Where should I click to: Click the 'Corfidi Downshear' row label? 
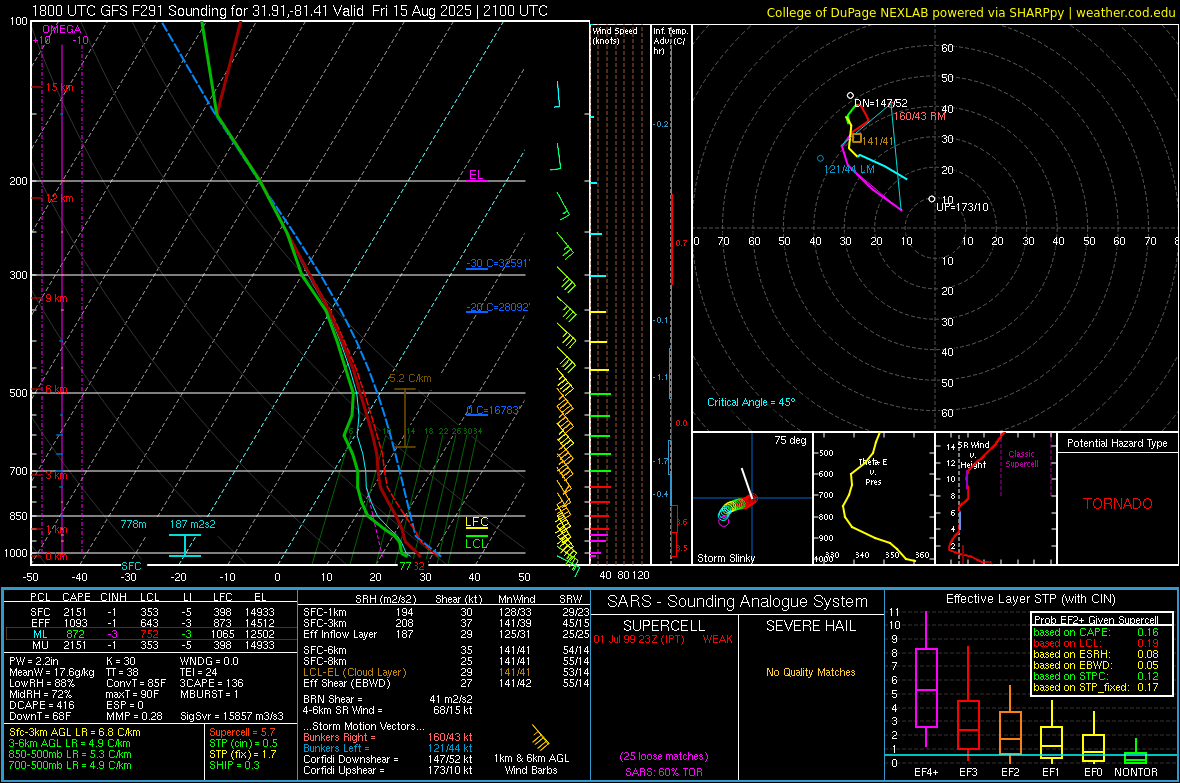click(x=351, y=760)
